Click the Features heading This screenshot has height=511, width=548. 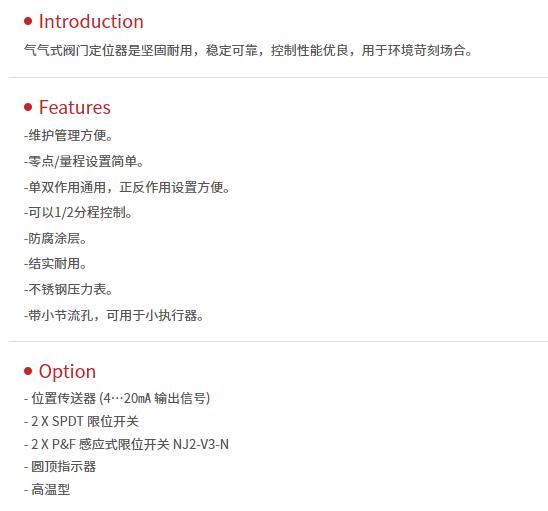[x=75, y=107]
